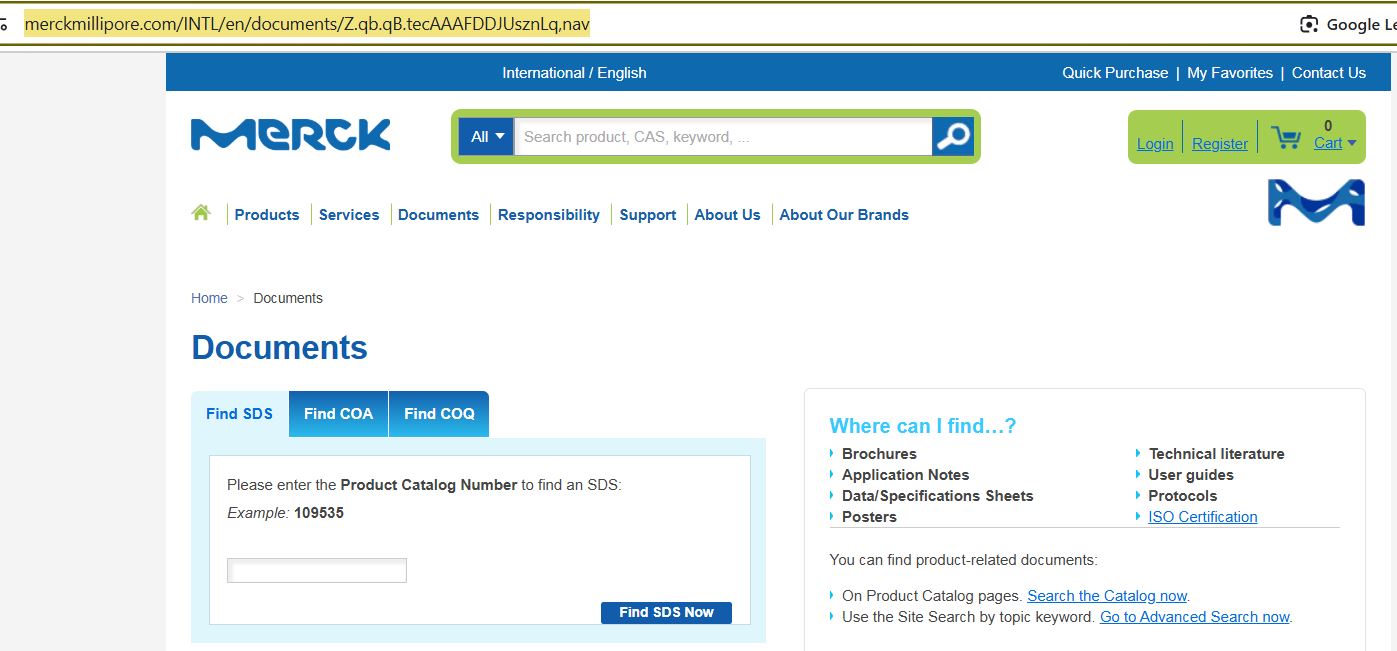Image resolution: width=1397 pixels, height=651 pixels.
Task: Focus the product search text box
Action: 723,137
